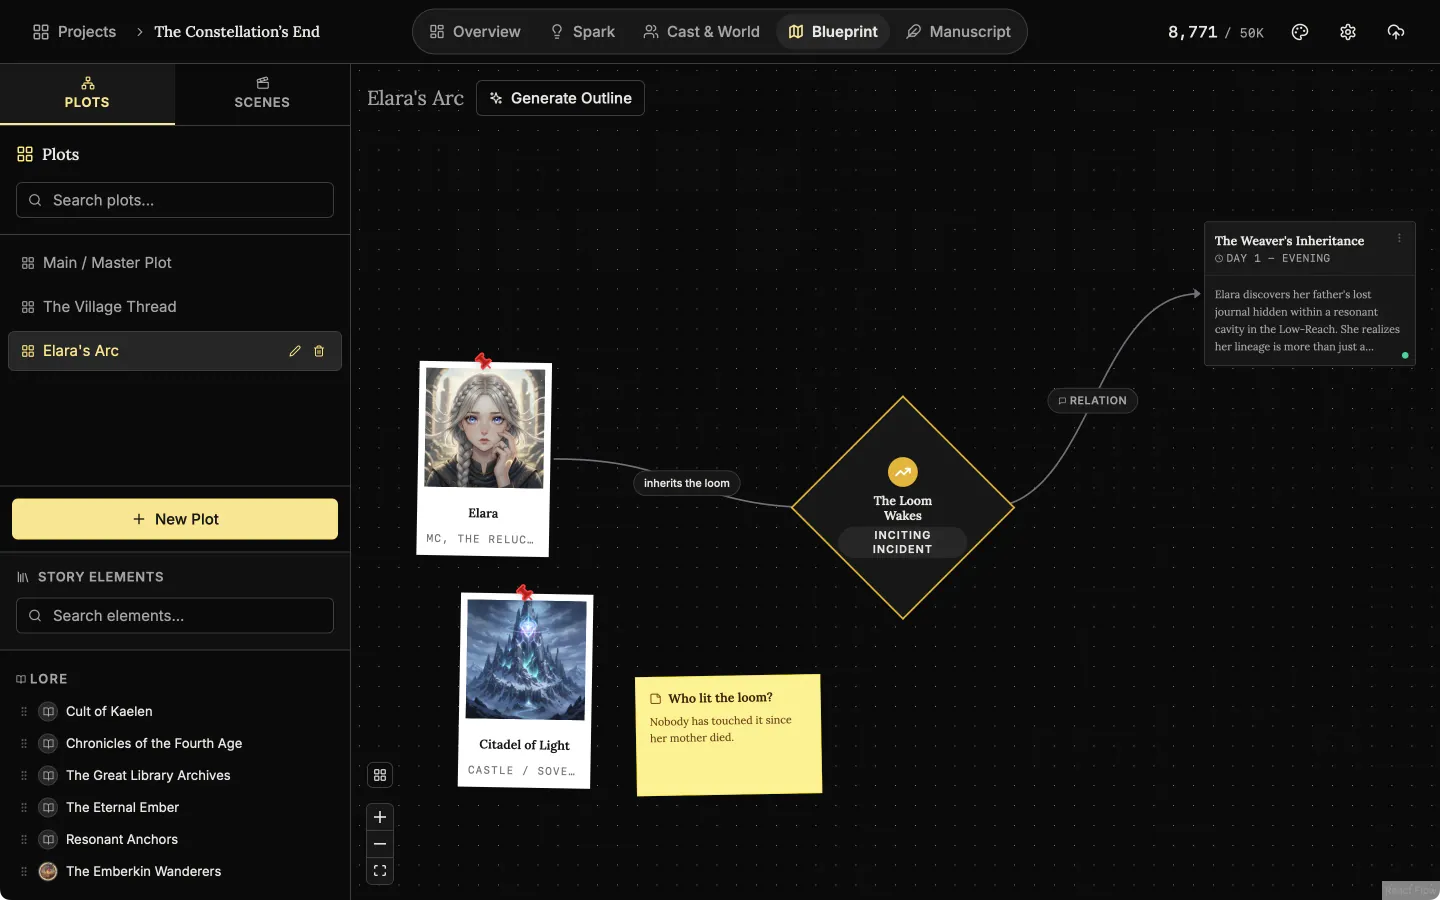Screen dimensions: 1440x900
Task: Click the 'inherits the loom' connection label
Action: click(x=687, y=483)
